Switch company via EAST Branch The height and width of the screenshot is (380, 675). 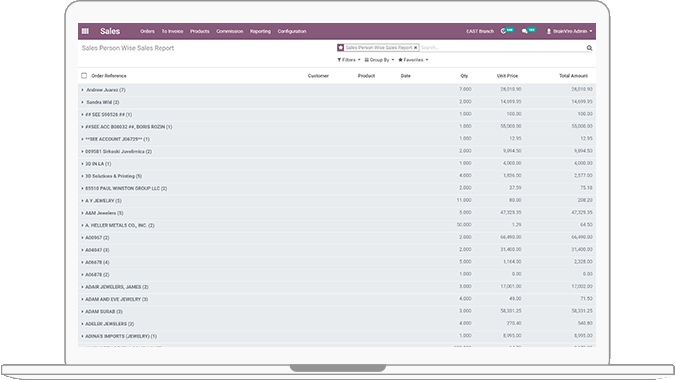tap(480, 31)
